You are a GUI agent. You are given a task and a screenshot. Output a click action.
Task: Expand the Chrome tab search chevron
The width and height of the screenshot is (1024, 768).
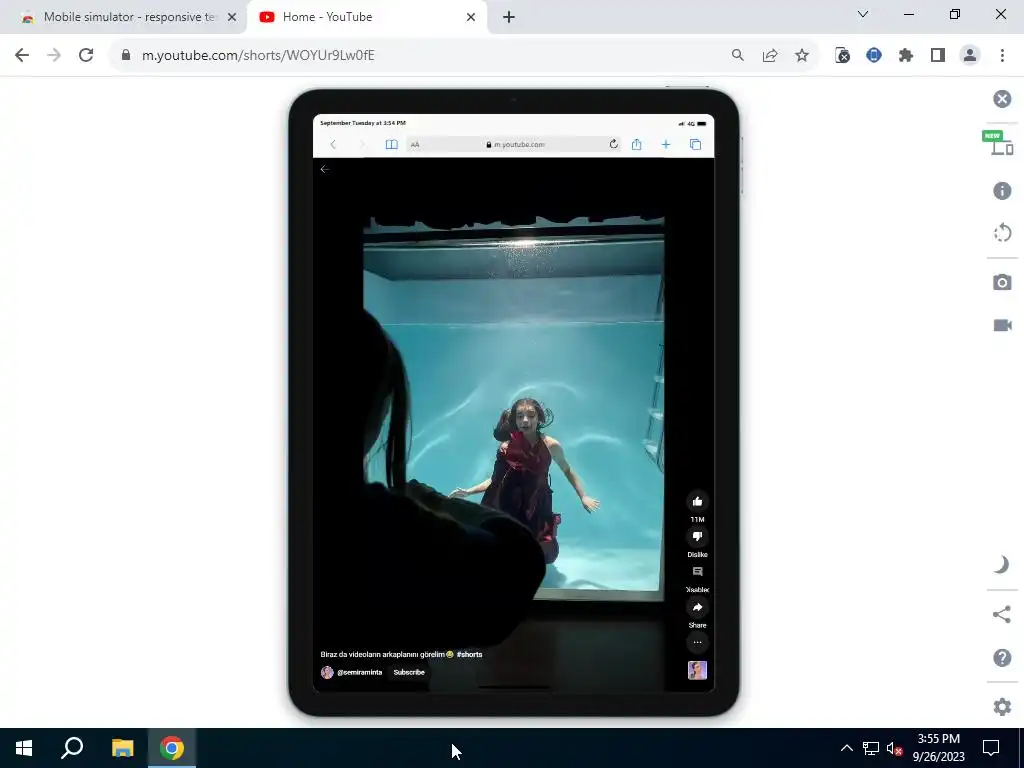point(863,14)
